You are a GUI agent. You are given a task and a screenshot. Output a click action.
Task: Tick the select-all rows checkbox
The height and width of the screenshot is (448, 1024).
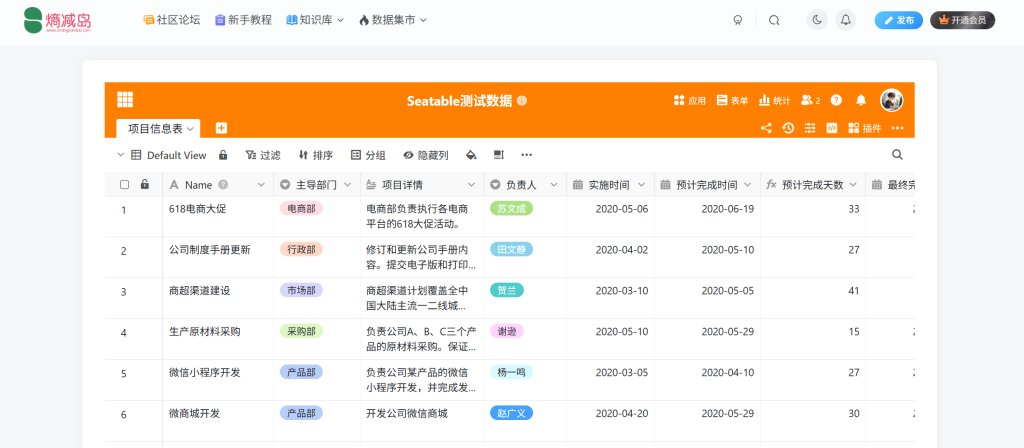(125, 185)
